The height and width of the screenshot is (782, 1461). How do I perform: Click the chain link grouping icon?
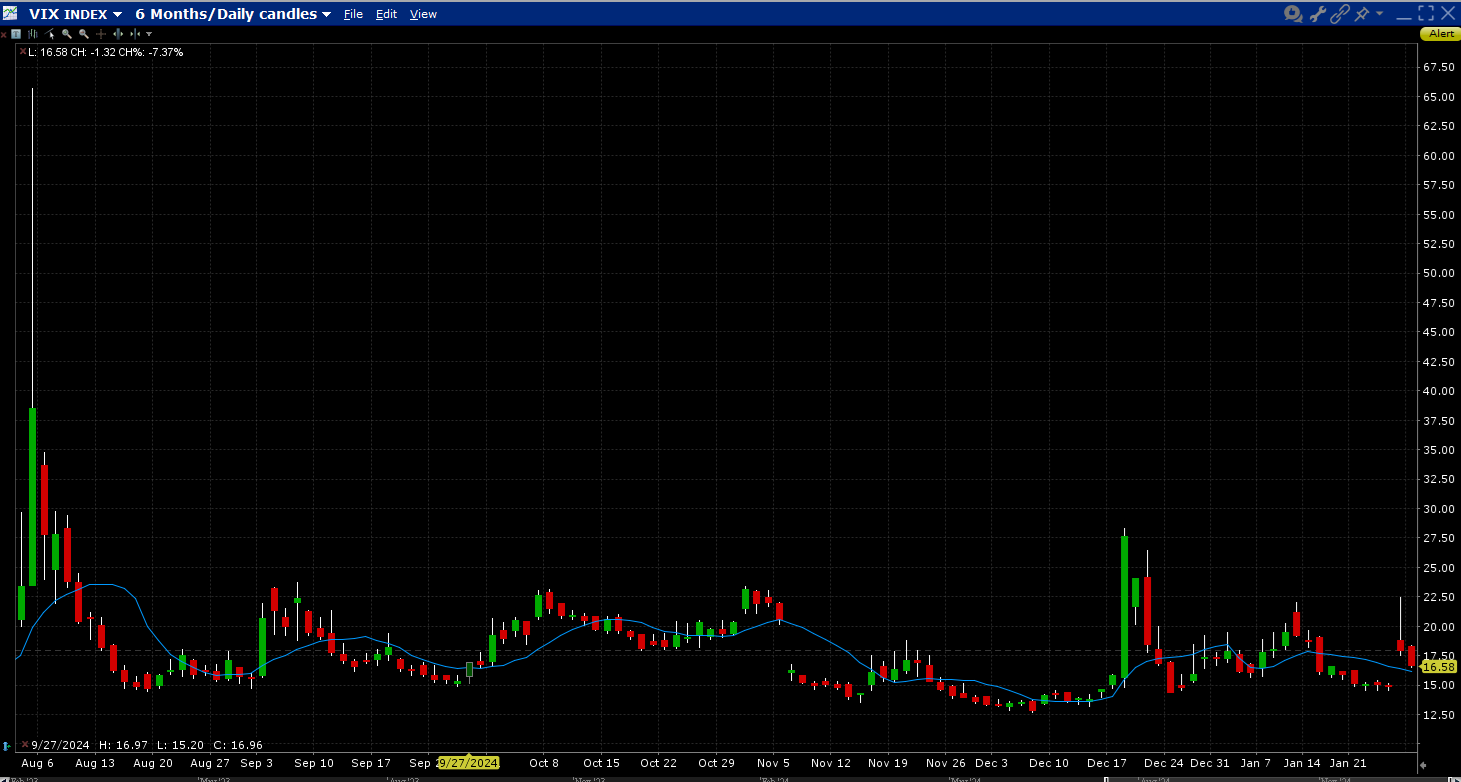(1340, 14)
